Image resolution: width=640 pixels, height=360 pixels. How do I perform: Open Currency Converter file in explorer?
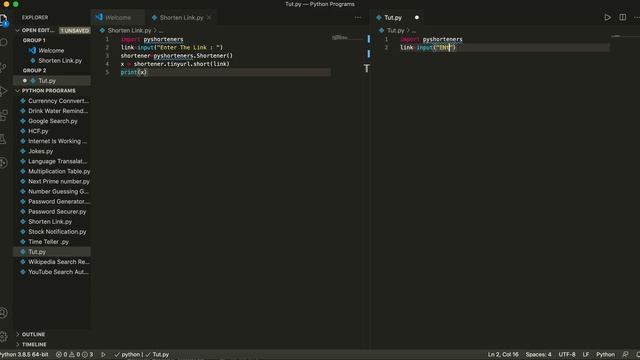(52, 101)
